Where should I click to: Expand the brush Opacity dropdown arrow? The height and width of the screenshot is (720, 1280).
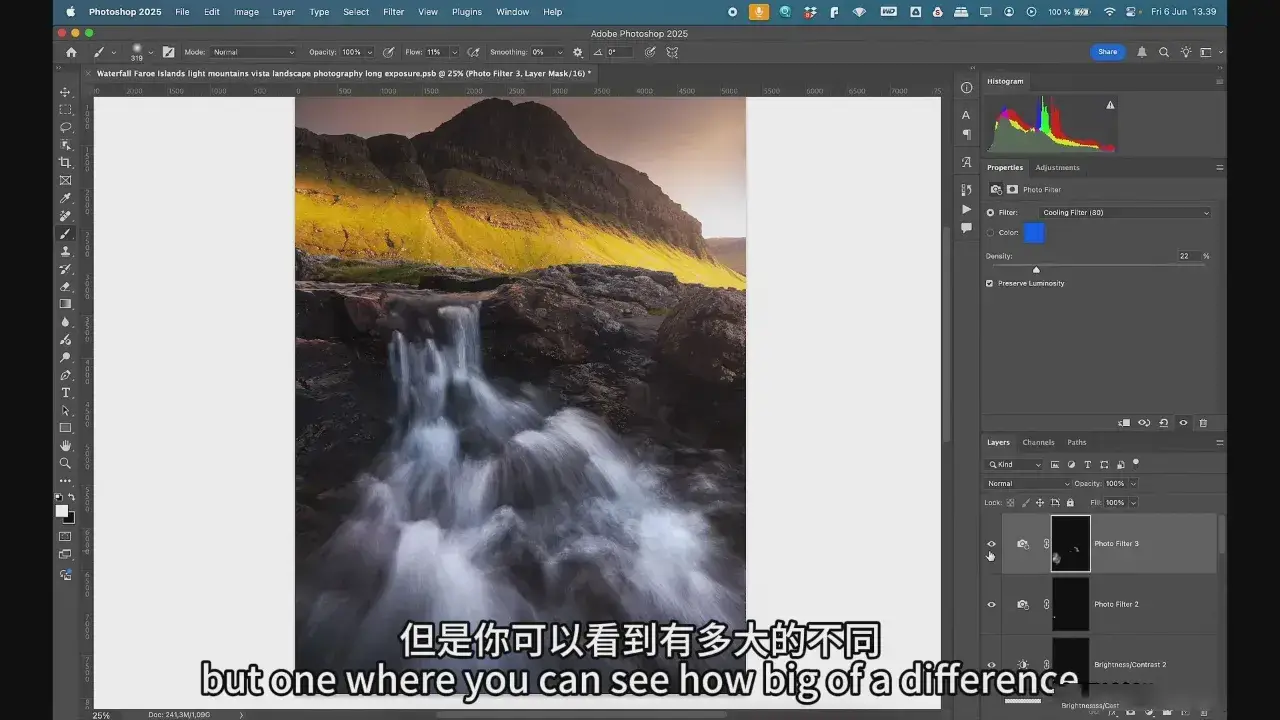[x=369, y=52]
